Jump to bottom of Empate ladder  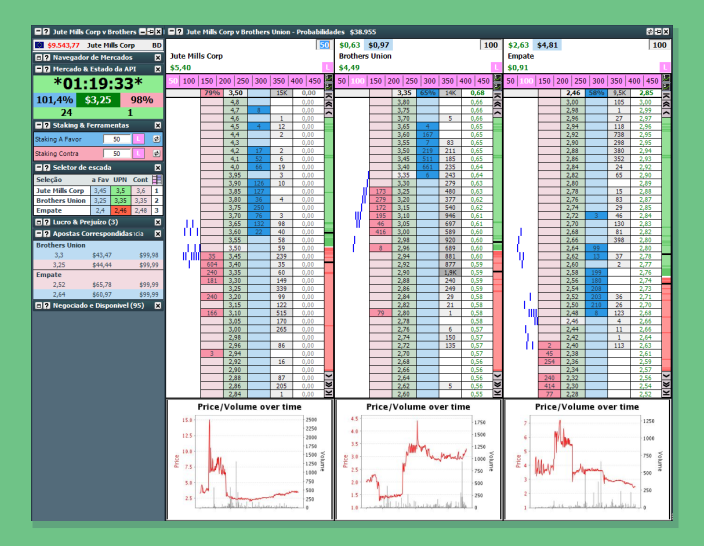coord(666,393)
